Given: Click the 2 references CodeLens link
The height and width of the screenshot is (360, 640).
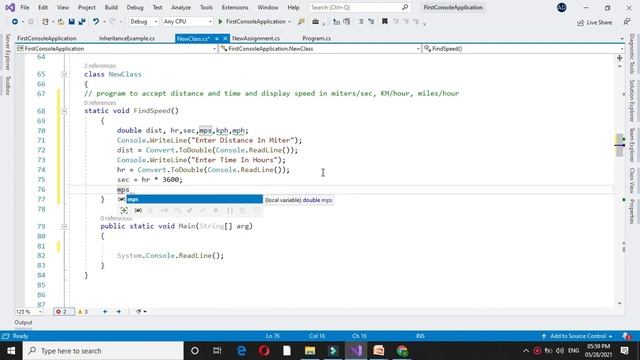Looking at the screenshot, I should click(100, 66).
